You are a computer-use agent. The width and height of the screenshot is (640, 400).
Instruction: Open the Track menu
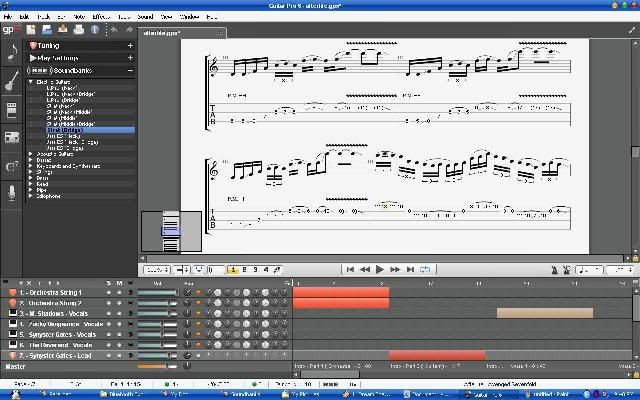pyautogui.click(x=44, y=17)
